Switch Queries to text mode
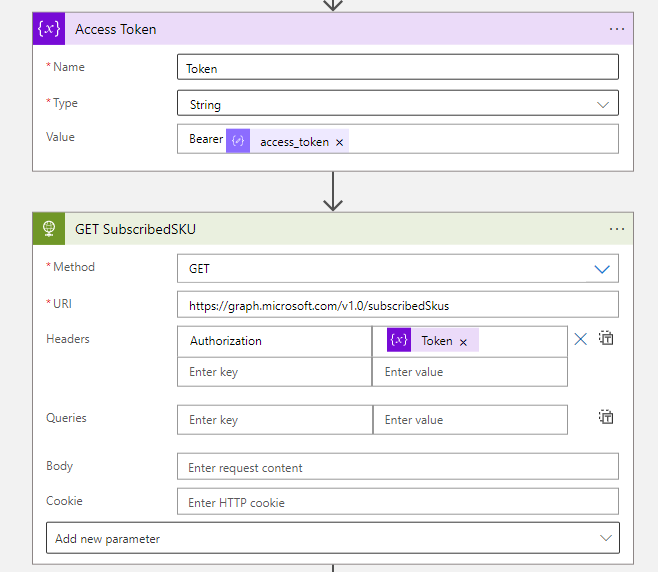The image size is (658, 572). click(606, 417)
